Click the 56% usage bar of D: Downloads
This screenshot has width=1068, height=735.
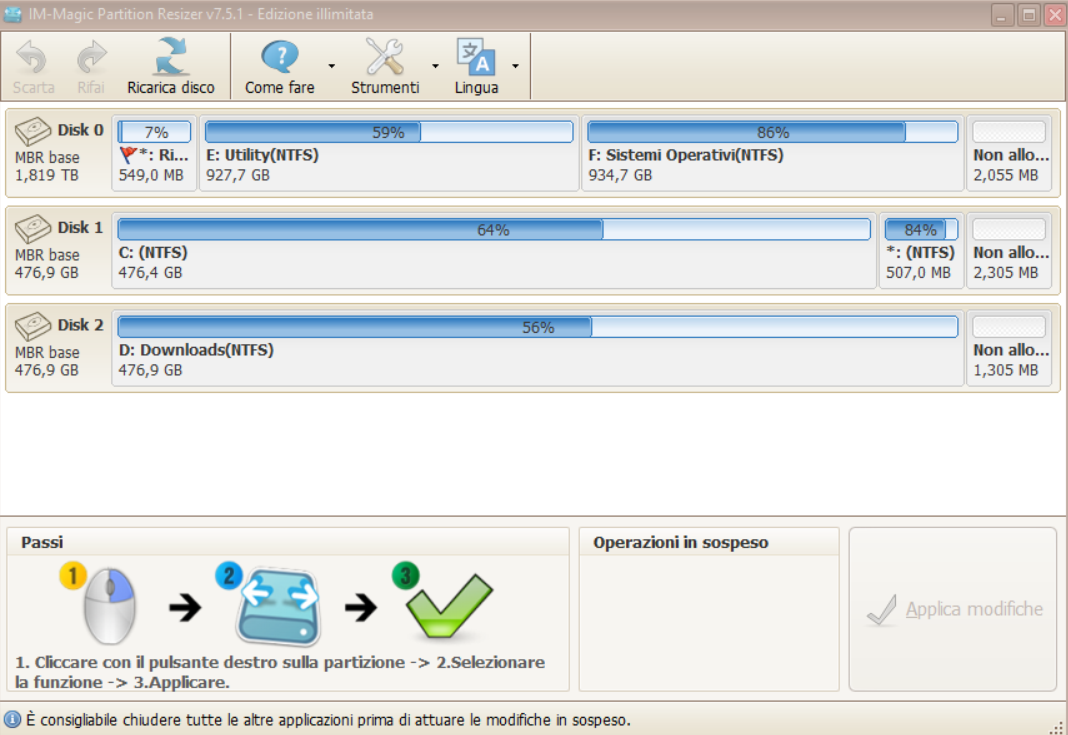pyautogui.click(x=537, y=327)
